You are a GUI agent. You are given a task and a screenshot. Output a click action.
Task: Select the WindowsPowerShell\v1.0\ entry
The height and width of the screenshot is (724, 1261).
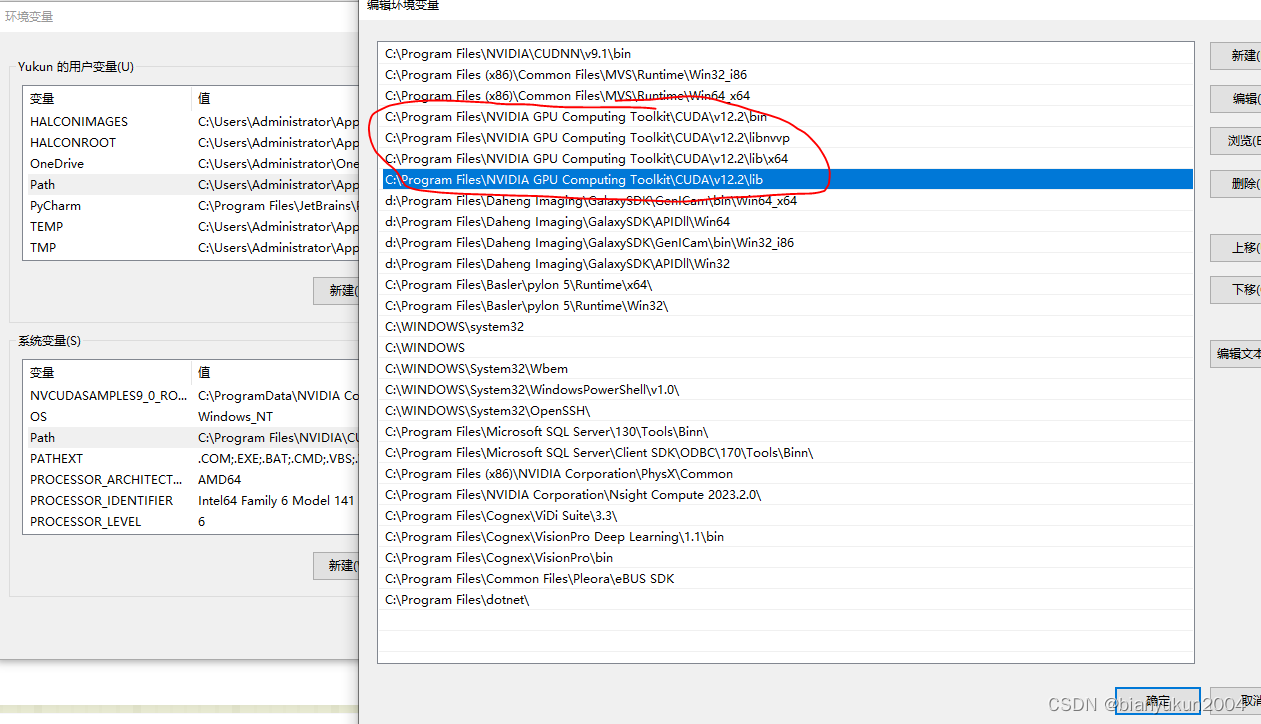(786, 390)
